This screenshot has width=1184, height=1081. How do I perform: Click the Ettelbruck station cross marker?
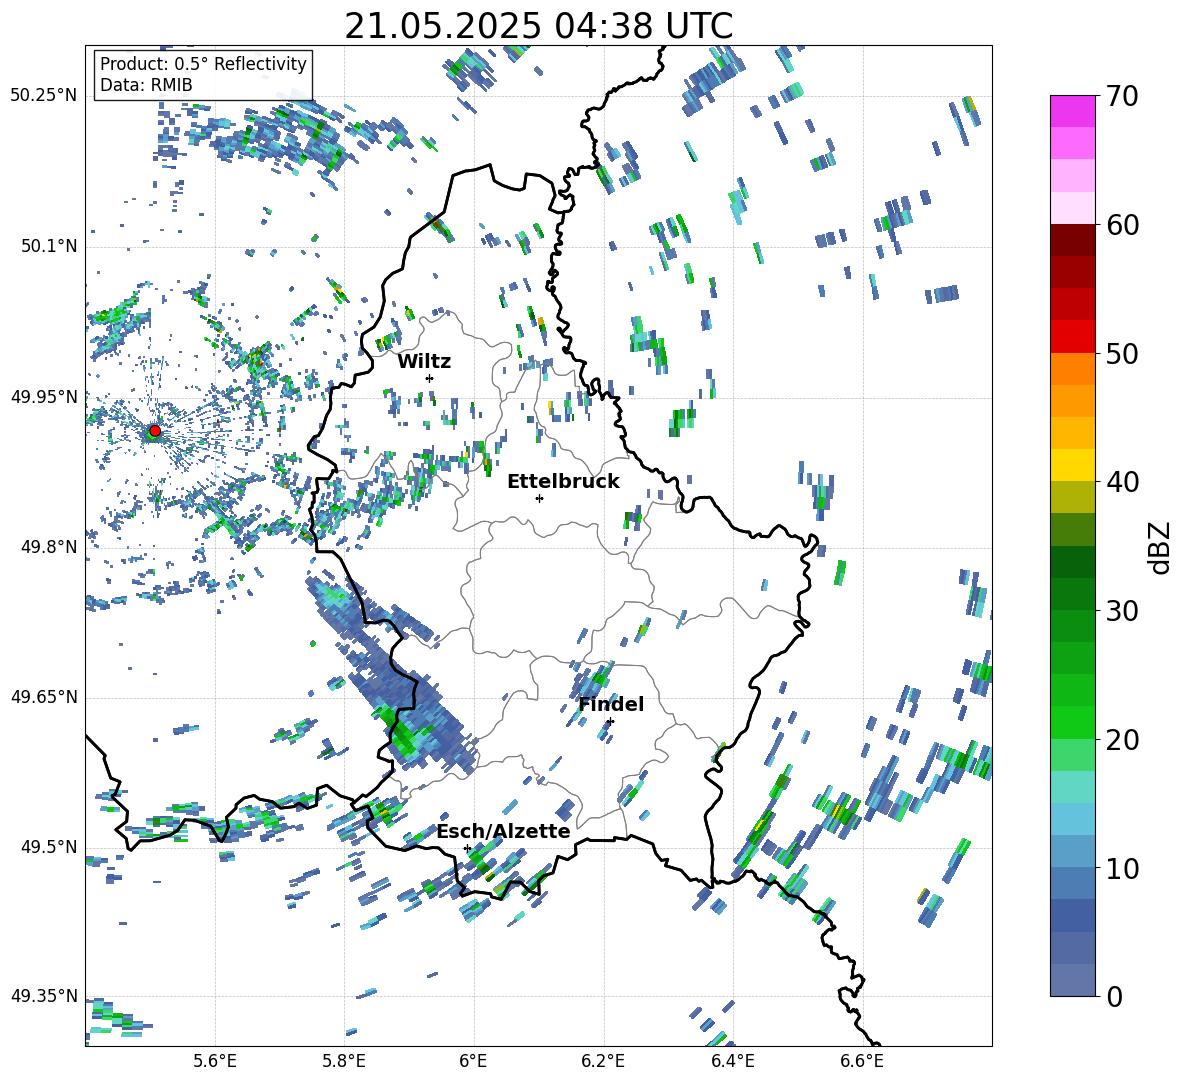point(539,498)
